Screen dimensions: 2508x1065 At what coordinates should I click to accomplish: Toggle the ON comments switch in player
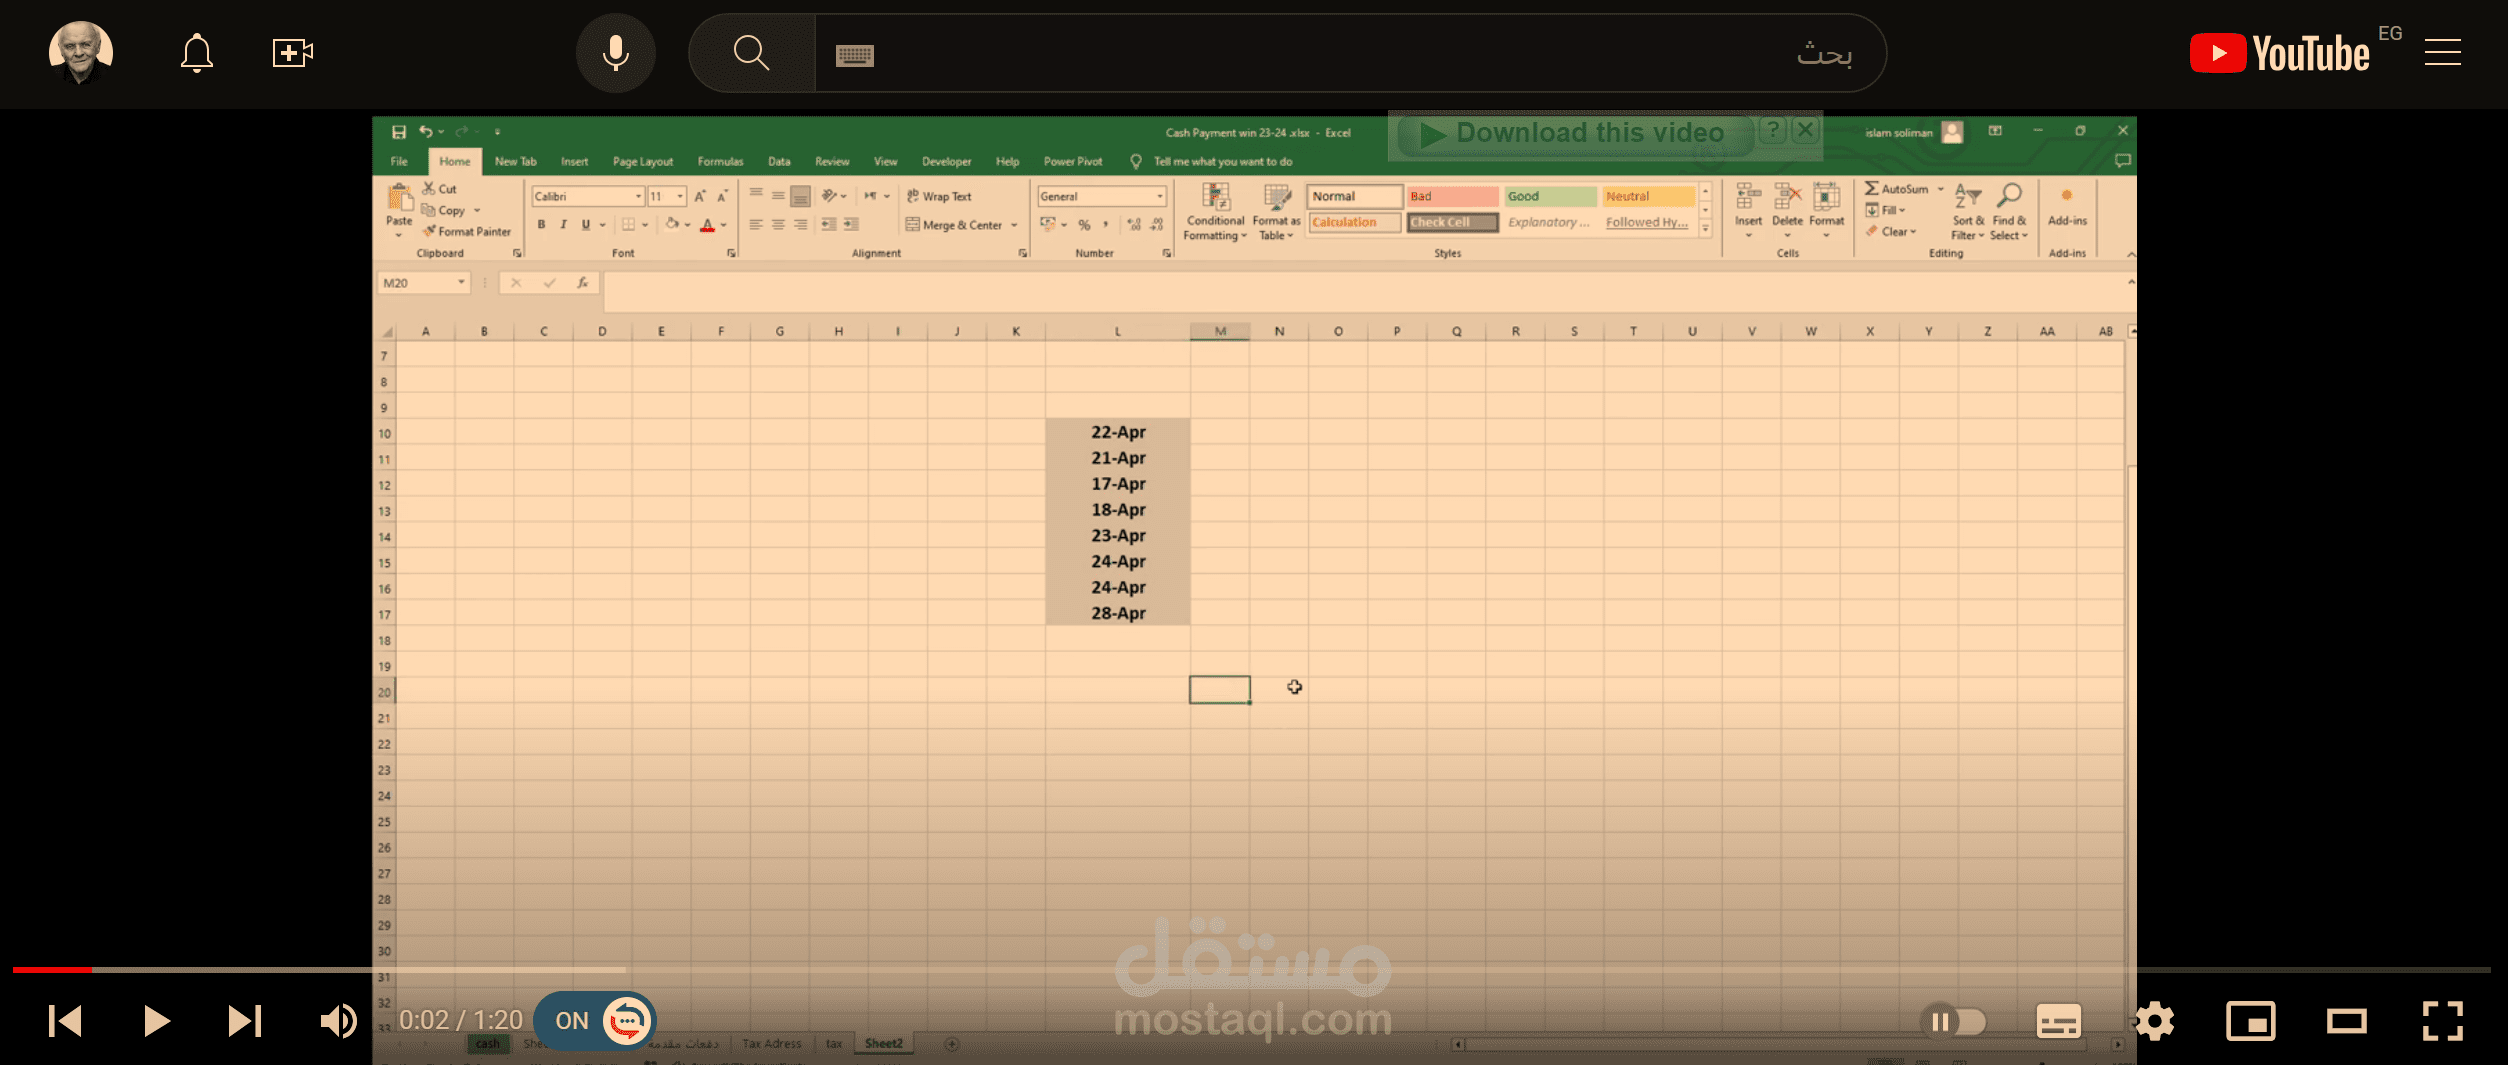(x=595, y=1021)
